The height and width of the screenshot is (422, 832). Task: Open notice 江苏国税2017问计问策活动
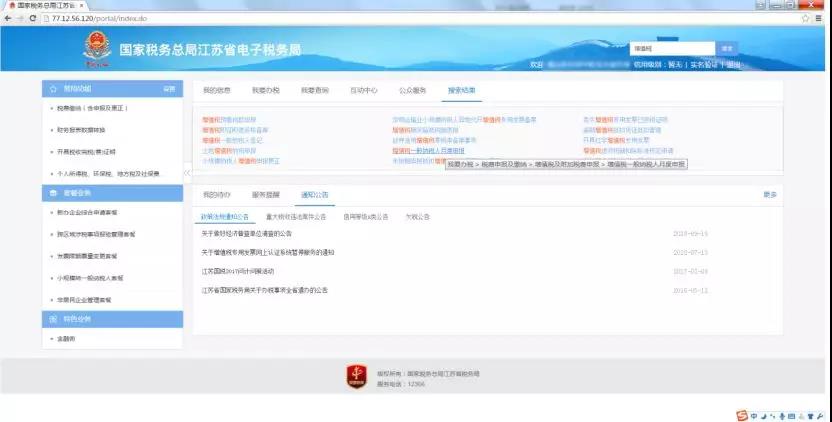pyautogui.click(x=238, y=271)
